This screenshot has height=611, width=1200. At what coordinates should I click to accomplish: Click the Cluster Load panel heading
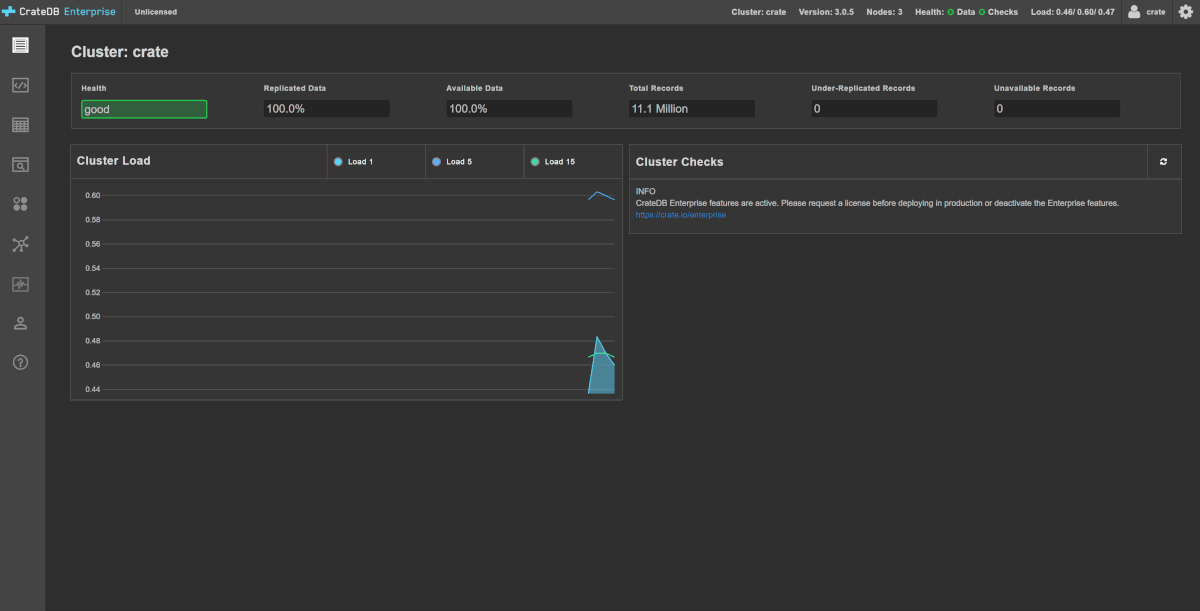(x=113, y=161)
